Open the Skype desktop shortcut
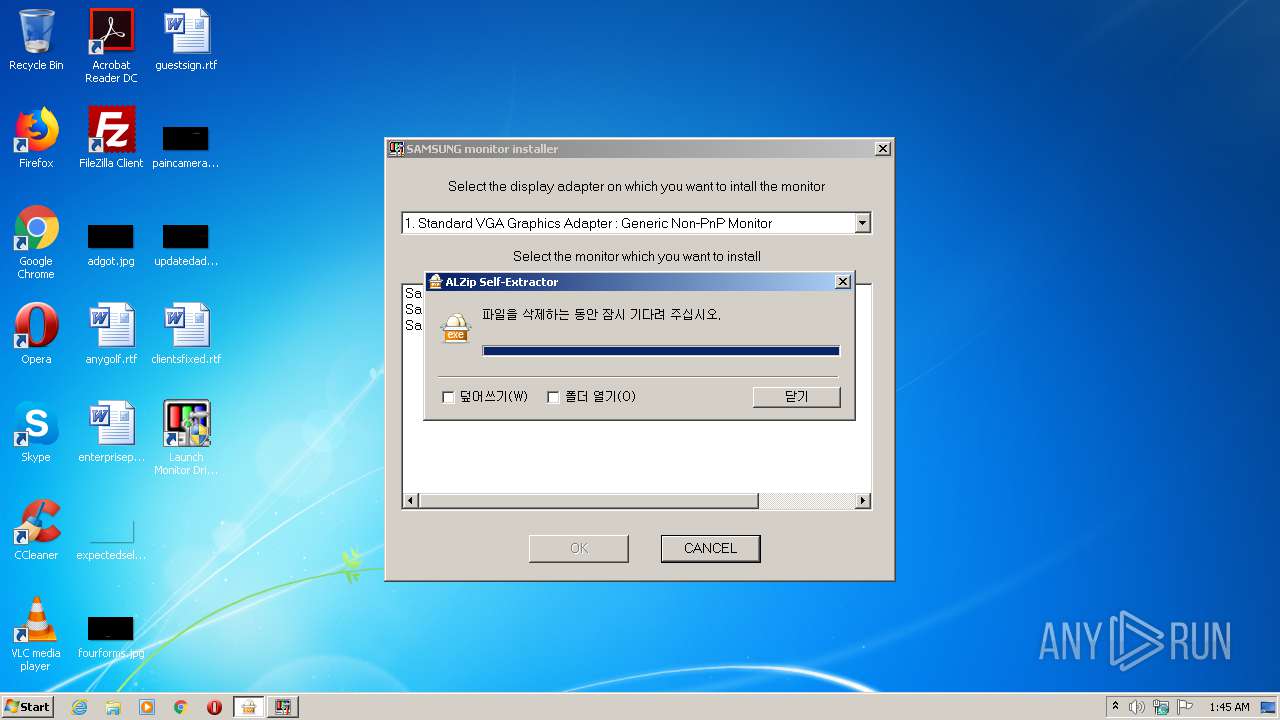This screenshot has height=720, width=1280. click(36, 432)
